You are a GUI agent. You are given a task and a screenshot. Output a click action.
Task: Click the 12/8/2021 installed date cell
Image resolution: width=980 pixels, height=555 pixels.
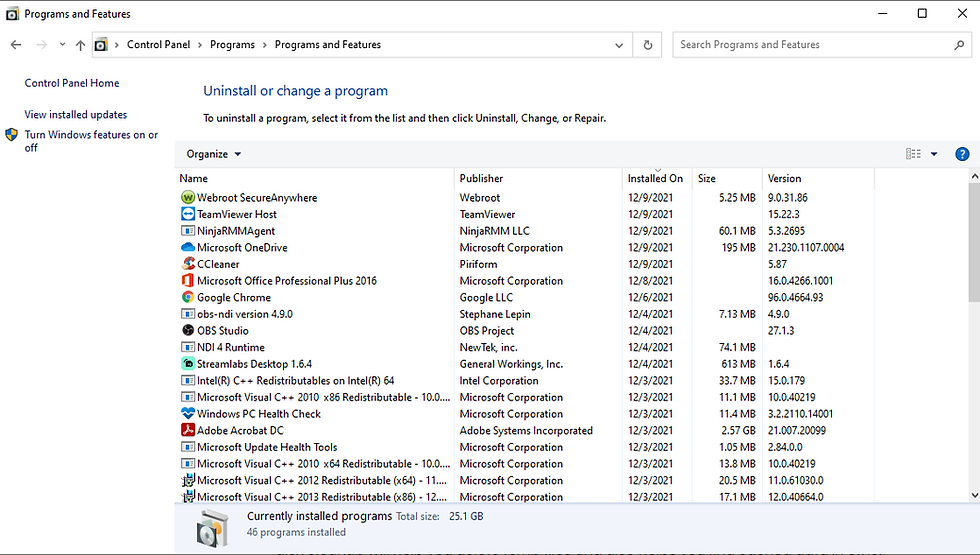tap(651, 281)
